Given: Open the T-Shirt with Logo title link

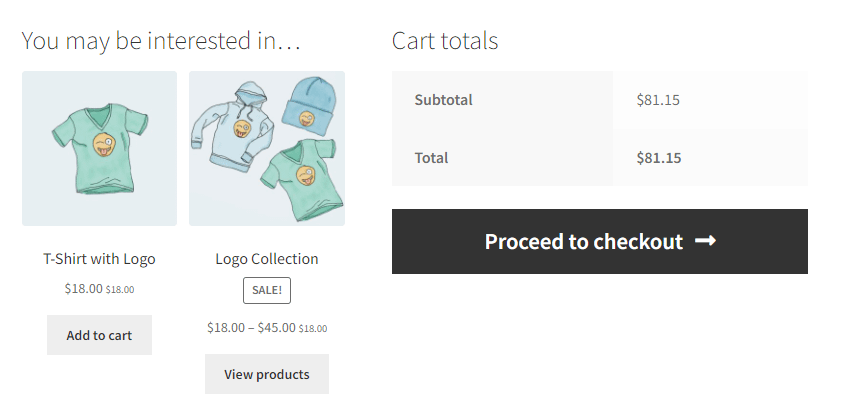Looking at the screenshot, I should (x=99, y=259).
